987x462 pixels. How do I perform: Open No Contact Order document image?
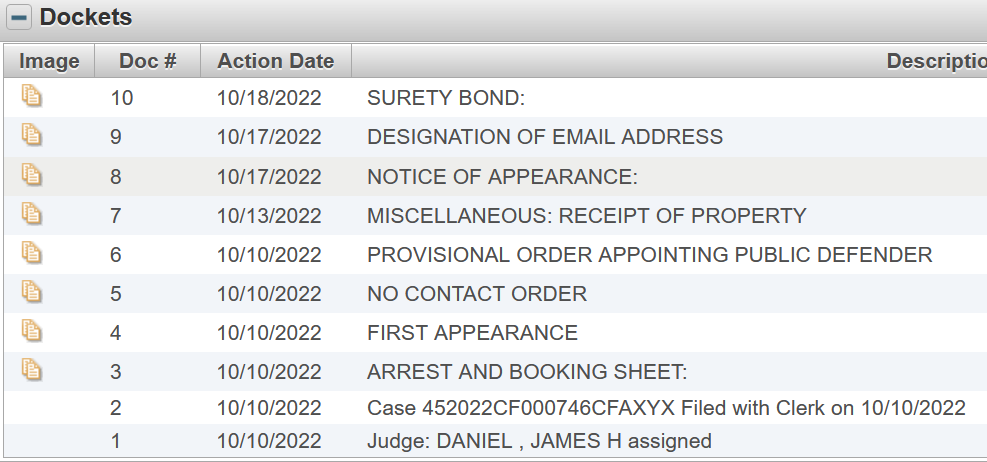click(33, 291)
